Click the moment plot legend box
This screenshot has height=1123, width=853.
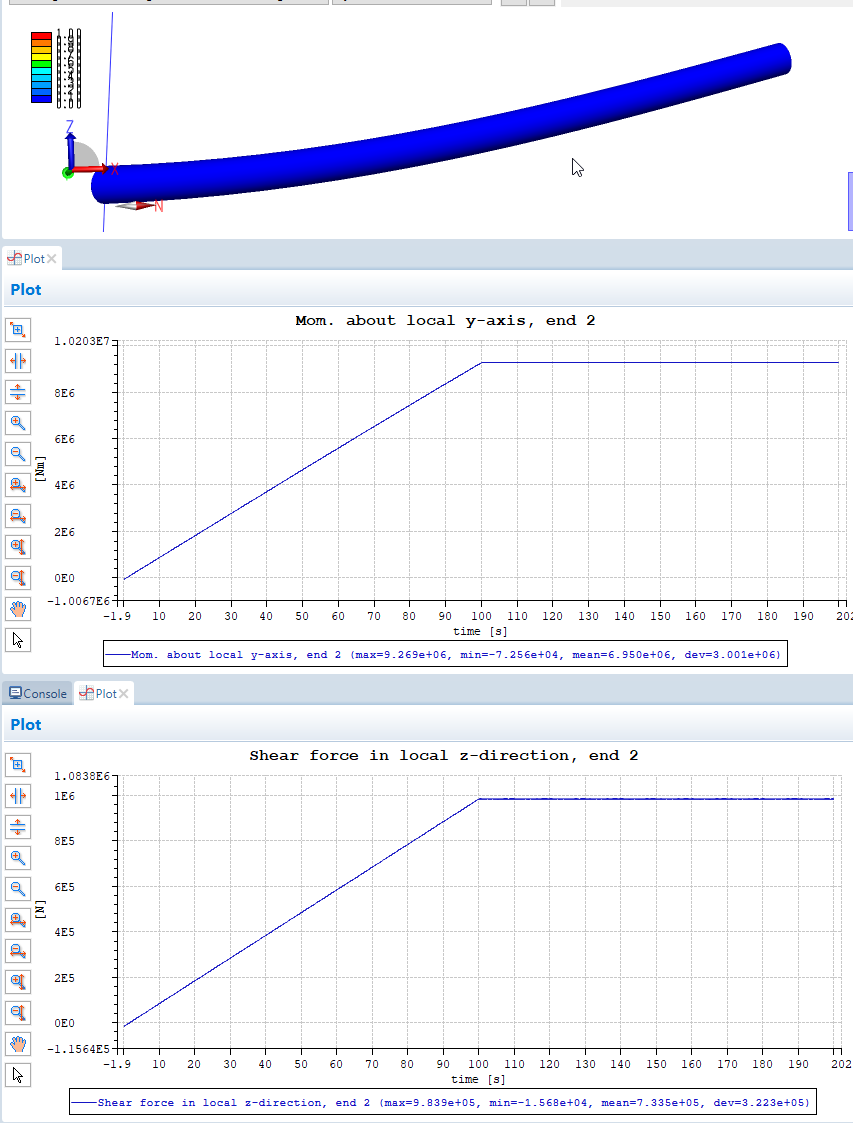click(443, 655)
